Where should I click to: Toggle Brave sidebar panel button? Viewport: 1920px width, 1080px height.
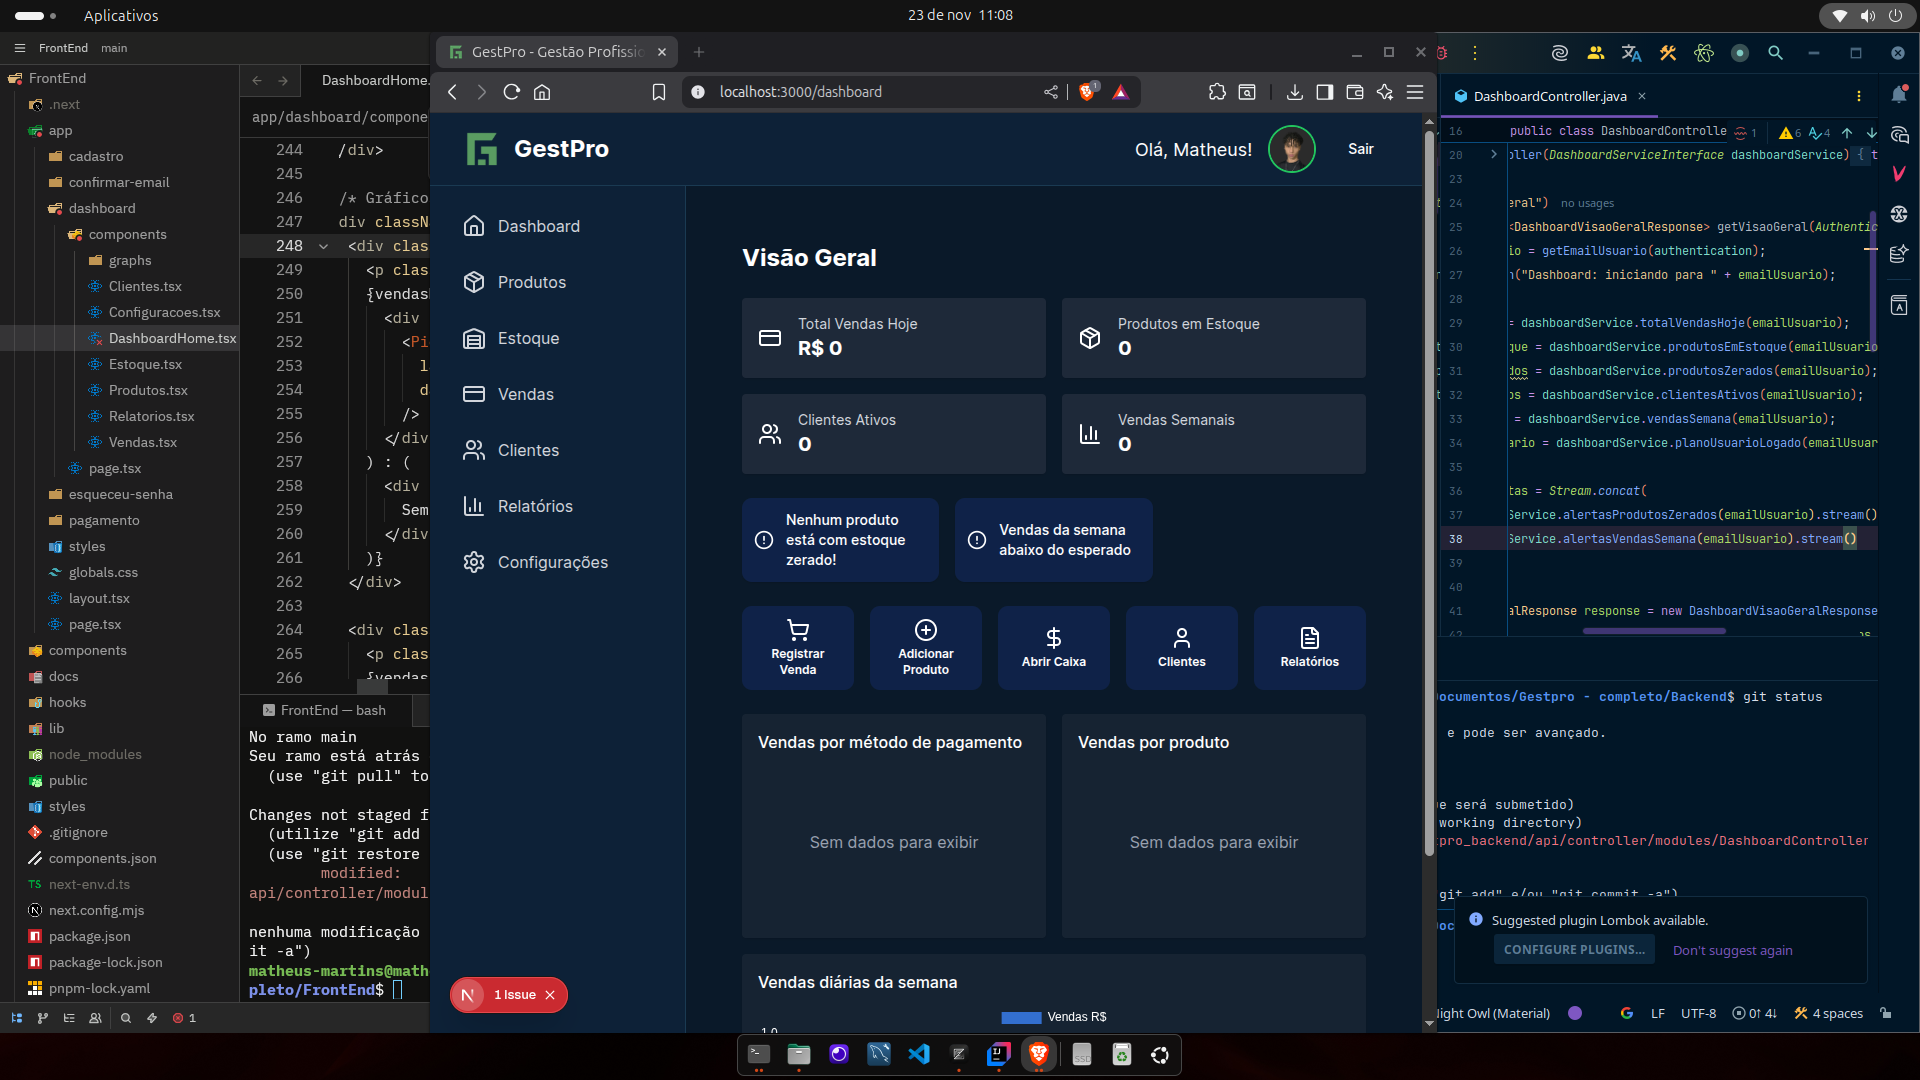[x=1324, y=92]
